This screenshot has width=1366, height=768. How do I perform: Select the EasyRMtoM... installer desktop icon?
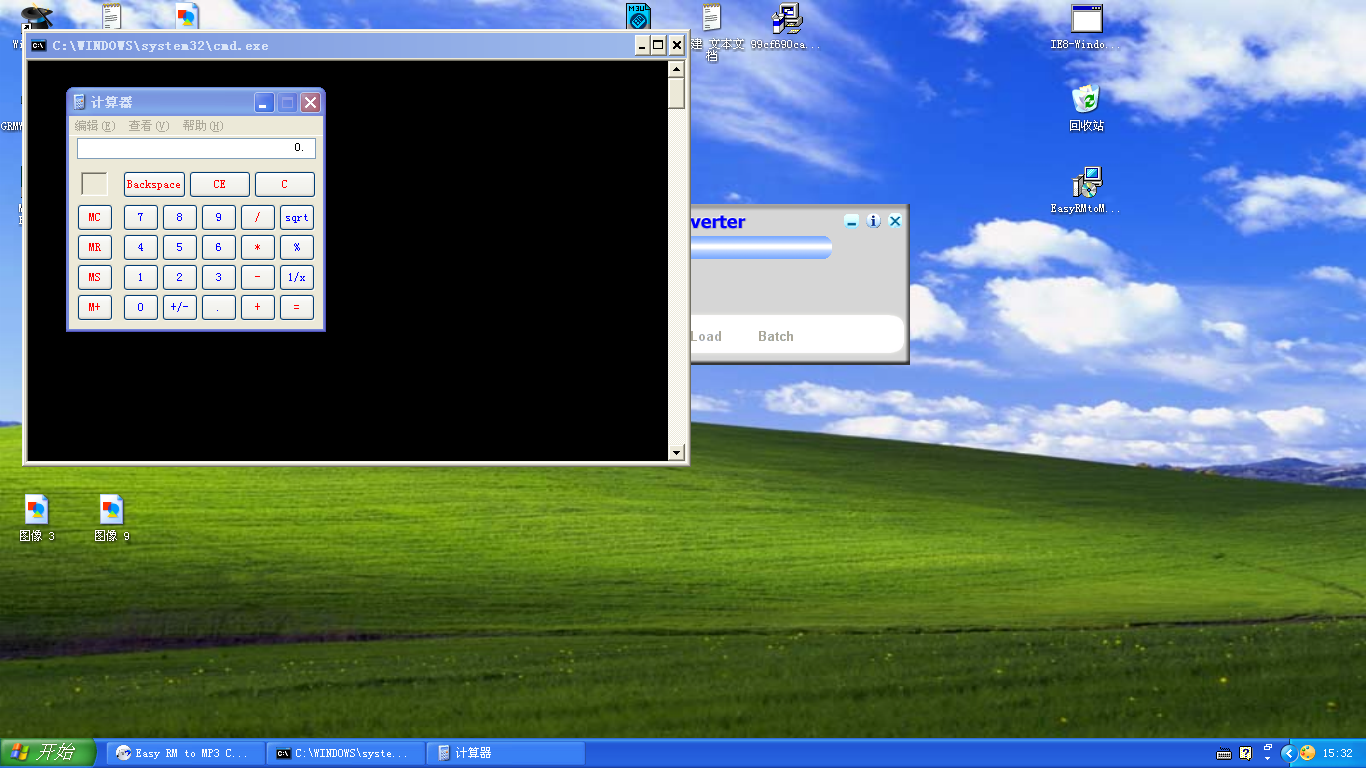(x=1086, y=190)
